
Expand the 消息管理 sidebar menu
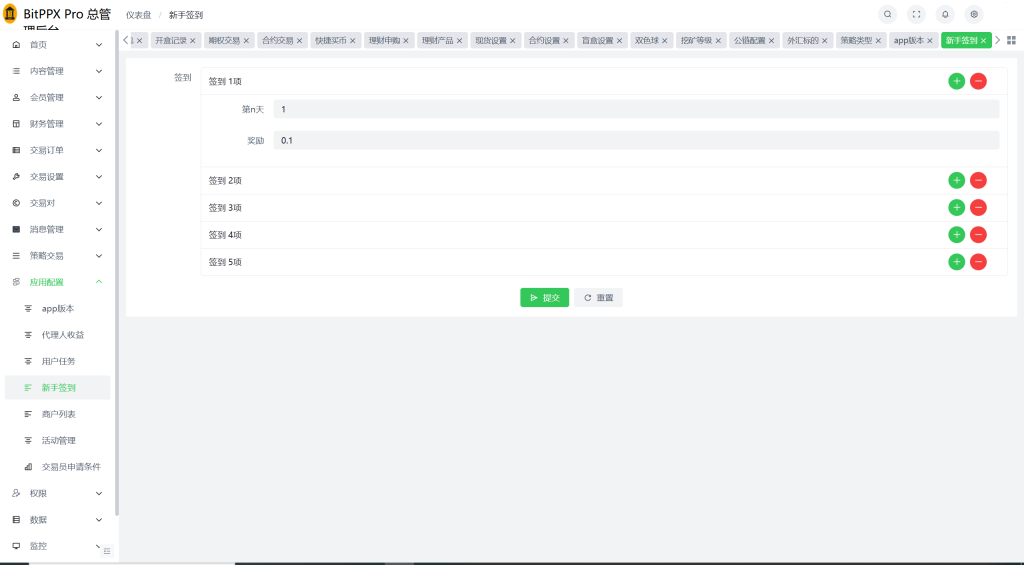coord(57,229)
